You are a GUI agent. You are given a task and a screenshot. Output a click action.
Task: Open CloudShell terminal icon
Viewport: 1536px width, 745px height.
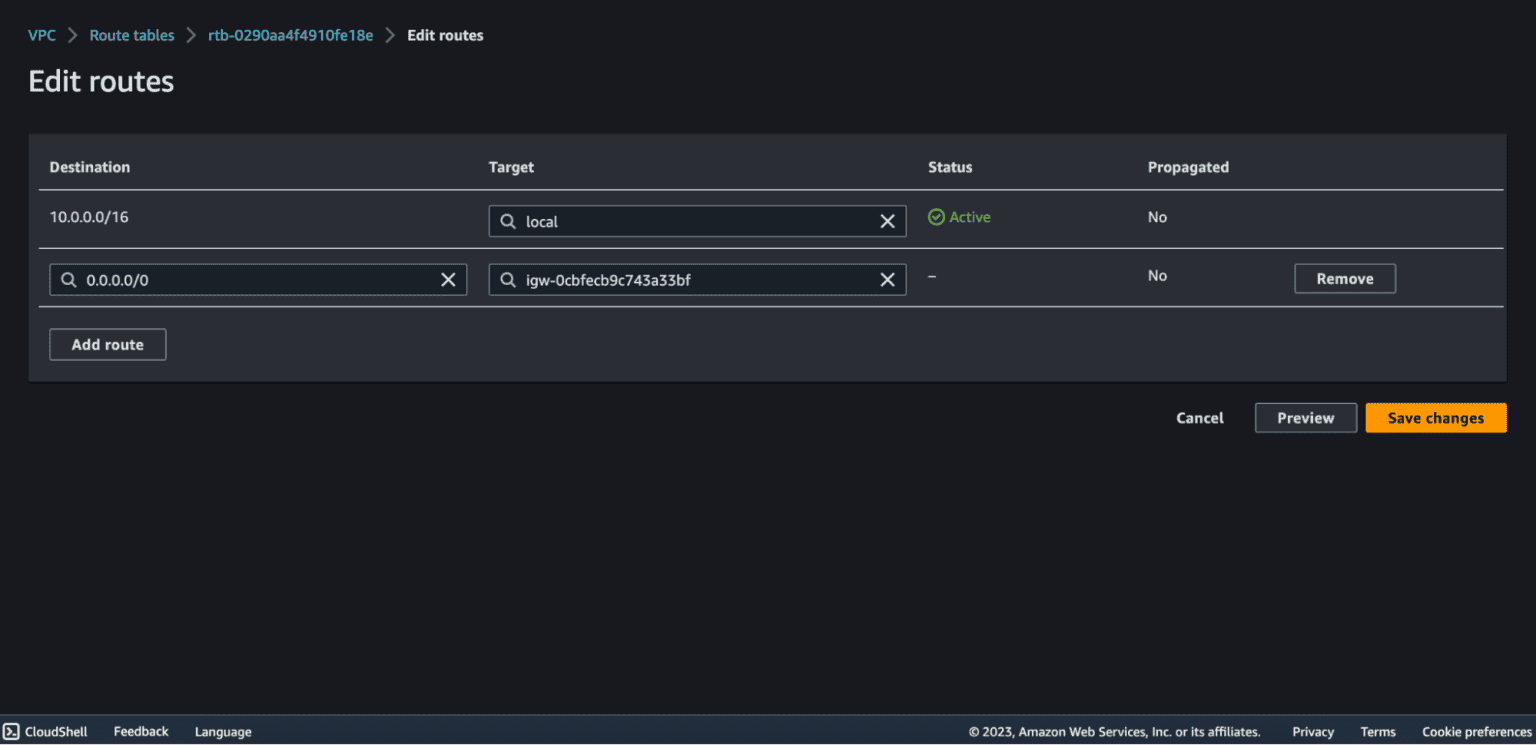[x=12, y=732]
